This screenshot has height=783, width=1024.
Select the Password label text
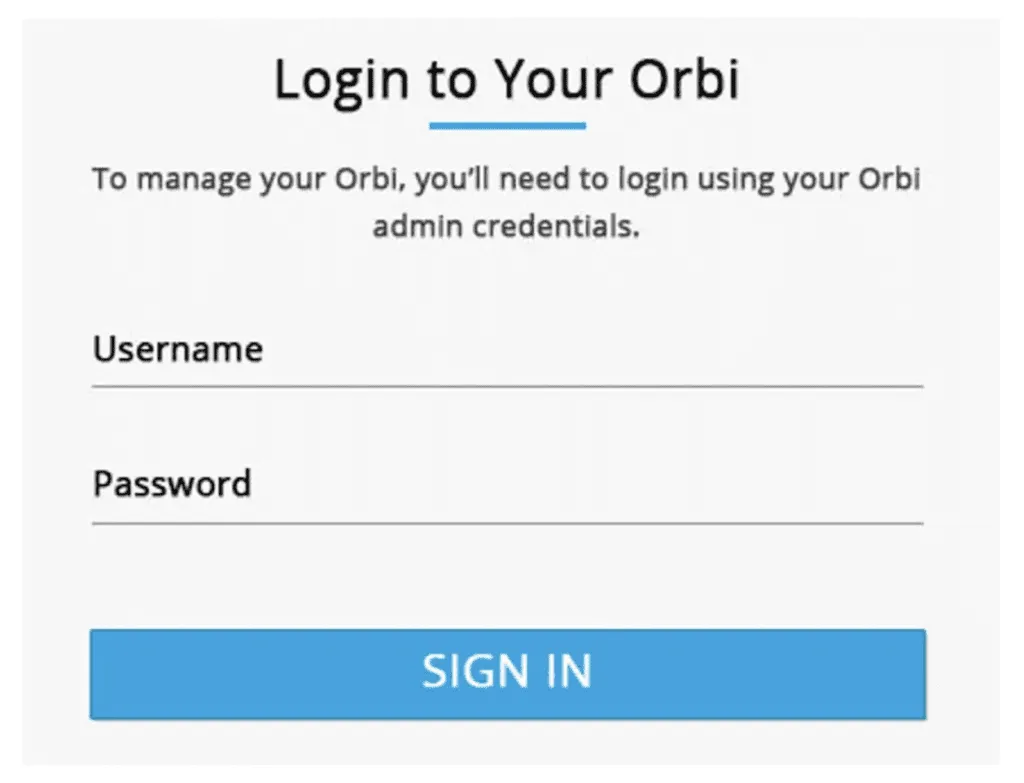click(x=172, y=484)
